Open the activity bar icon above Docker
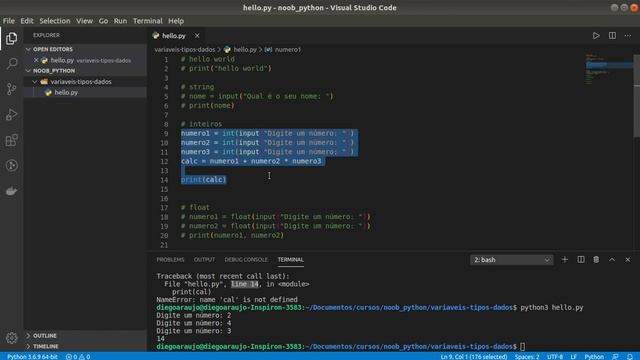 [11, 165]
